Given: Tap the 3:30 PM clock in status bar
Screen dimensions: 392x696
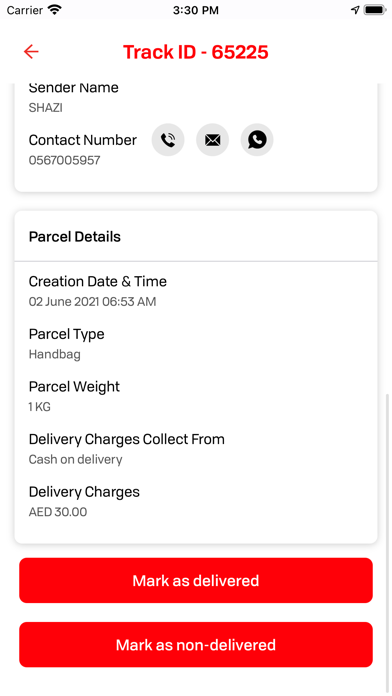Looking at the screenshot, I should (196, 10).
